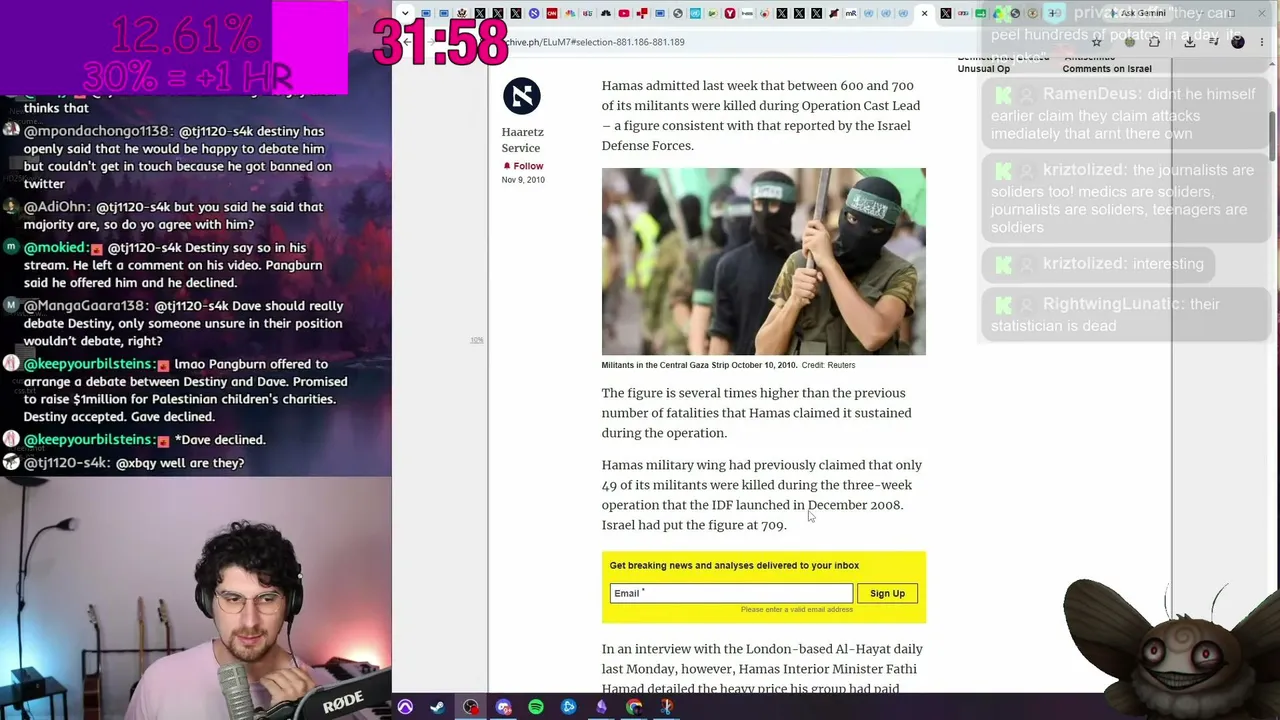Open the Spotify taskbar icon

536,707
